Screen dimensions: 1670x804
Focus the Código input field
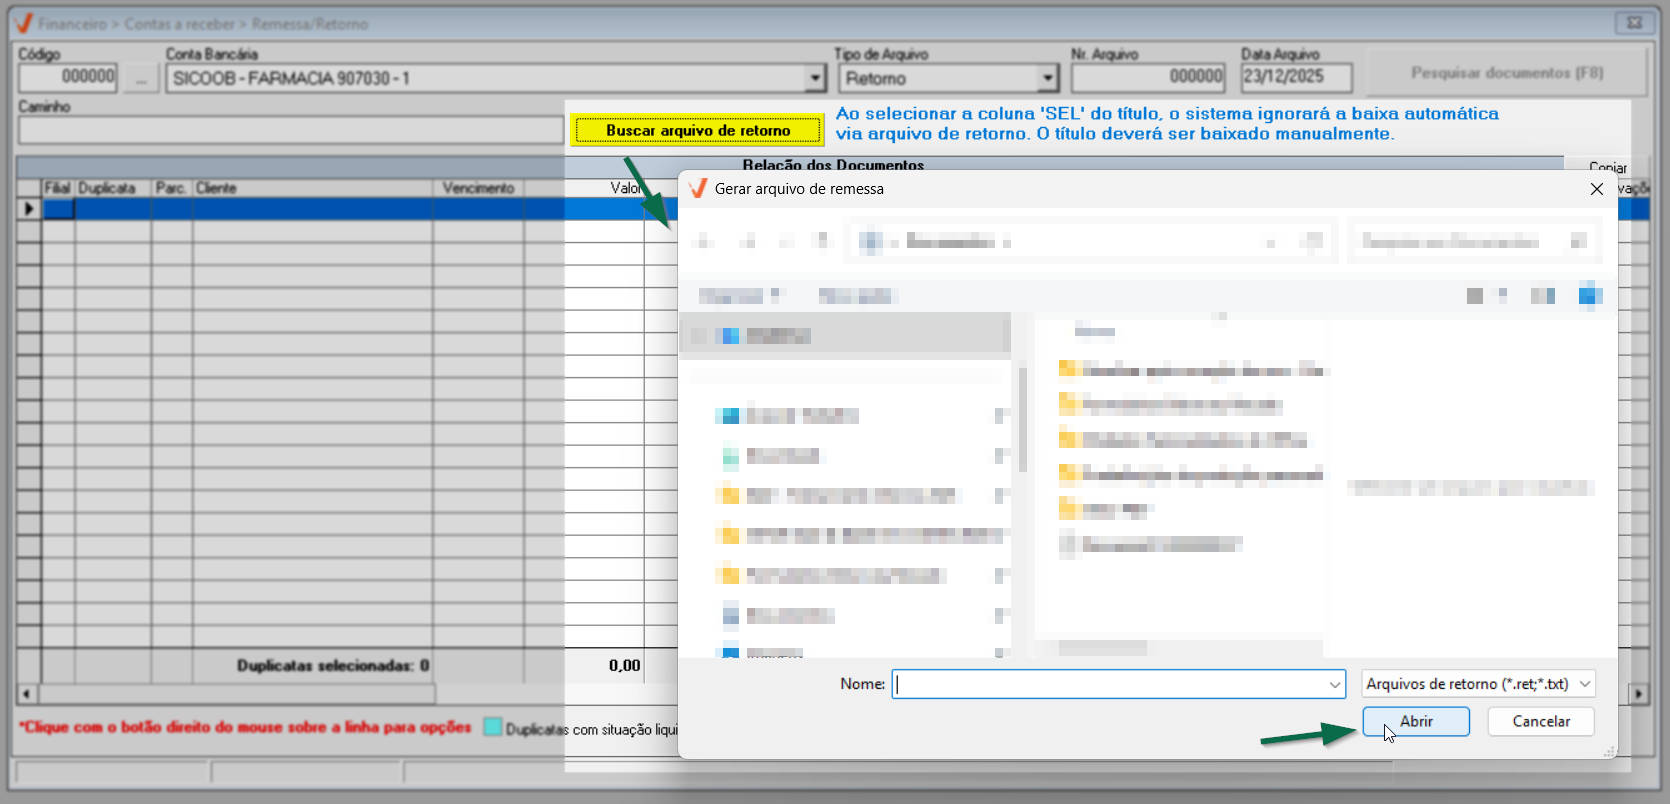pos(68,77)
